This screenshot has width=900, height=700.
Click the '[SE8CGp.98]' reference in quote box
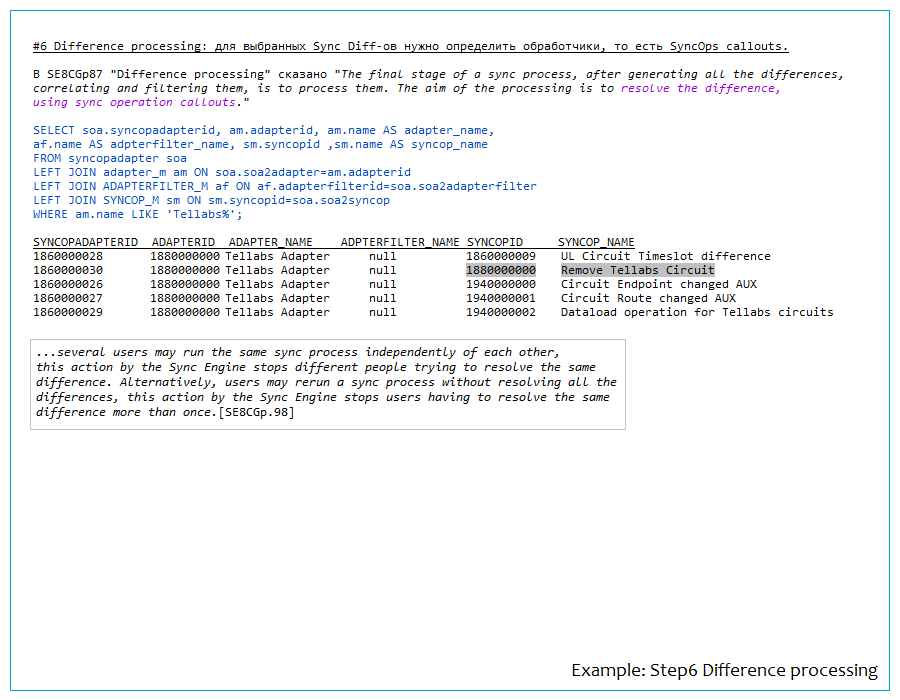click(257, 410)
